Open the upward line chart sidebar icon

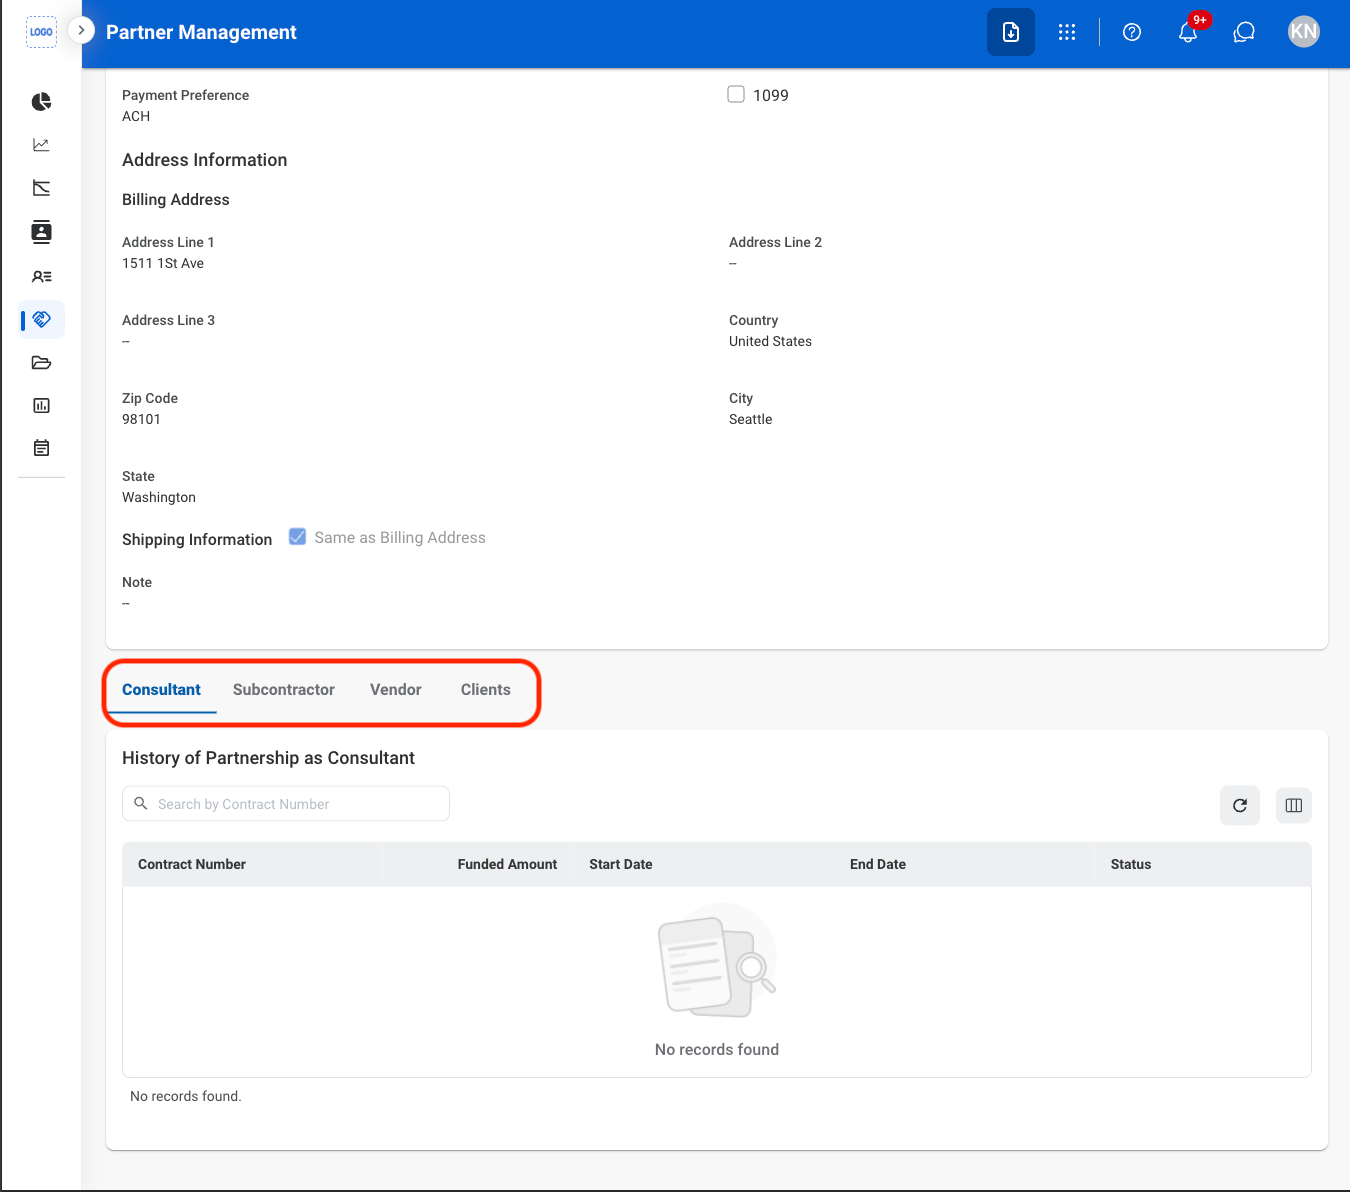pos(41,145)
